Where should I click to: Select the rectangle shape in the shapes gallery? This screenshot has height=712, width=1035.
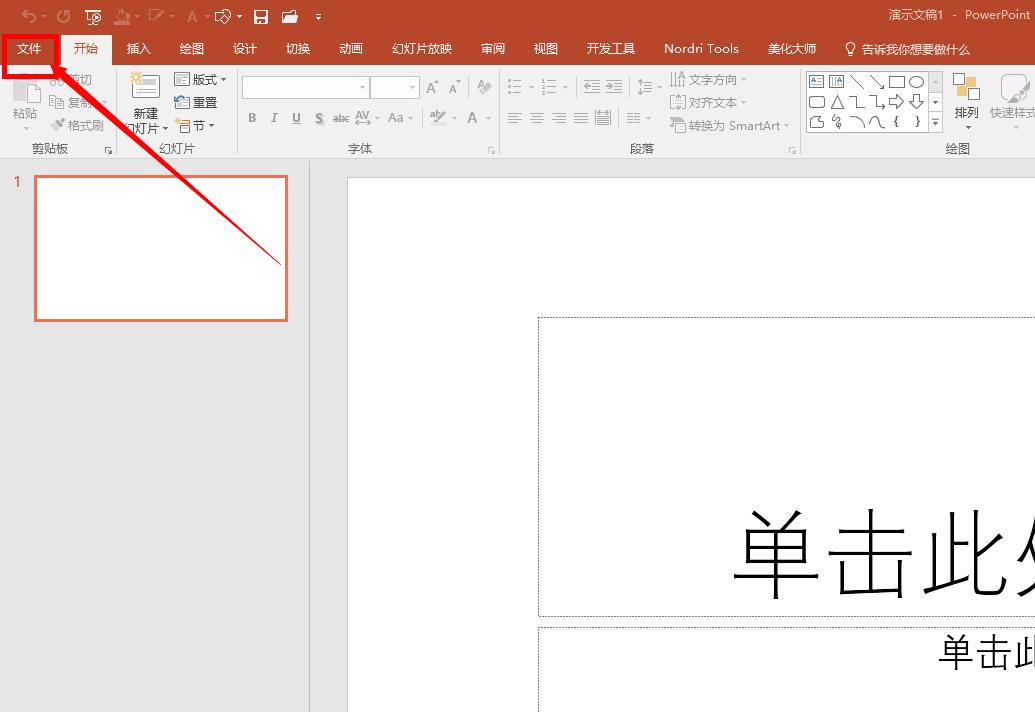pyautogui.click(x=897, y=82)
